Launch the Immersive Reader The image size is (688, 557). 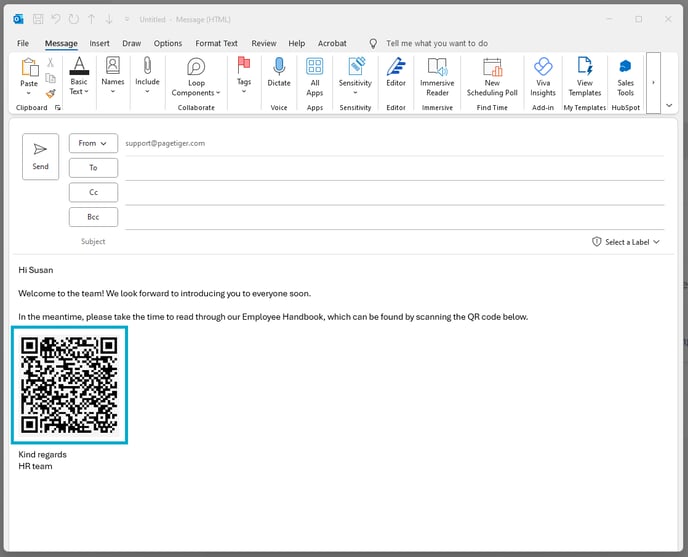(x=437, y=75)
